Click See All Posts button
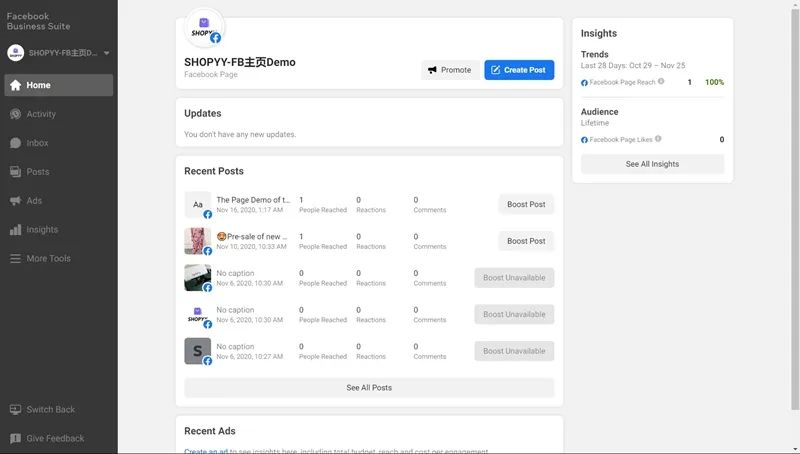800x454 pixels. point(369,388)
